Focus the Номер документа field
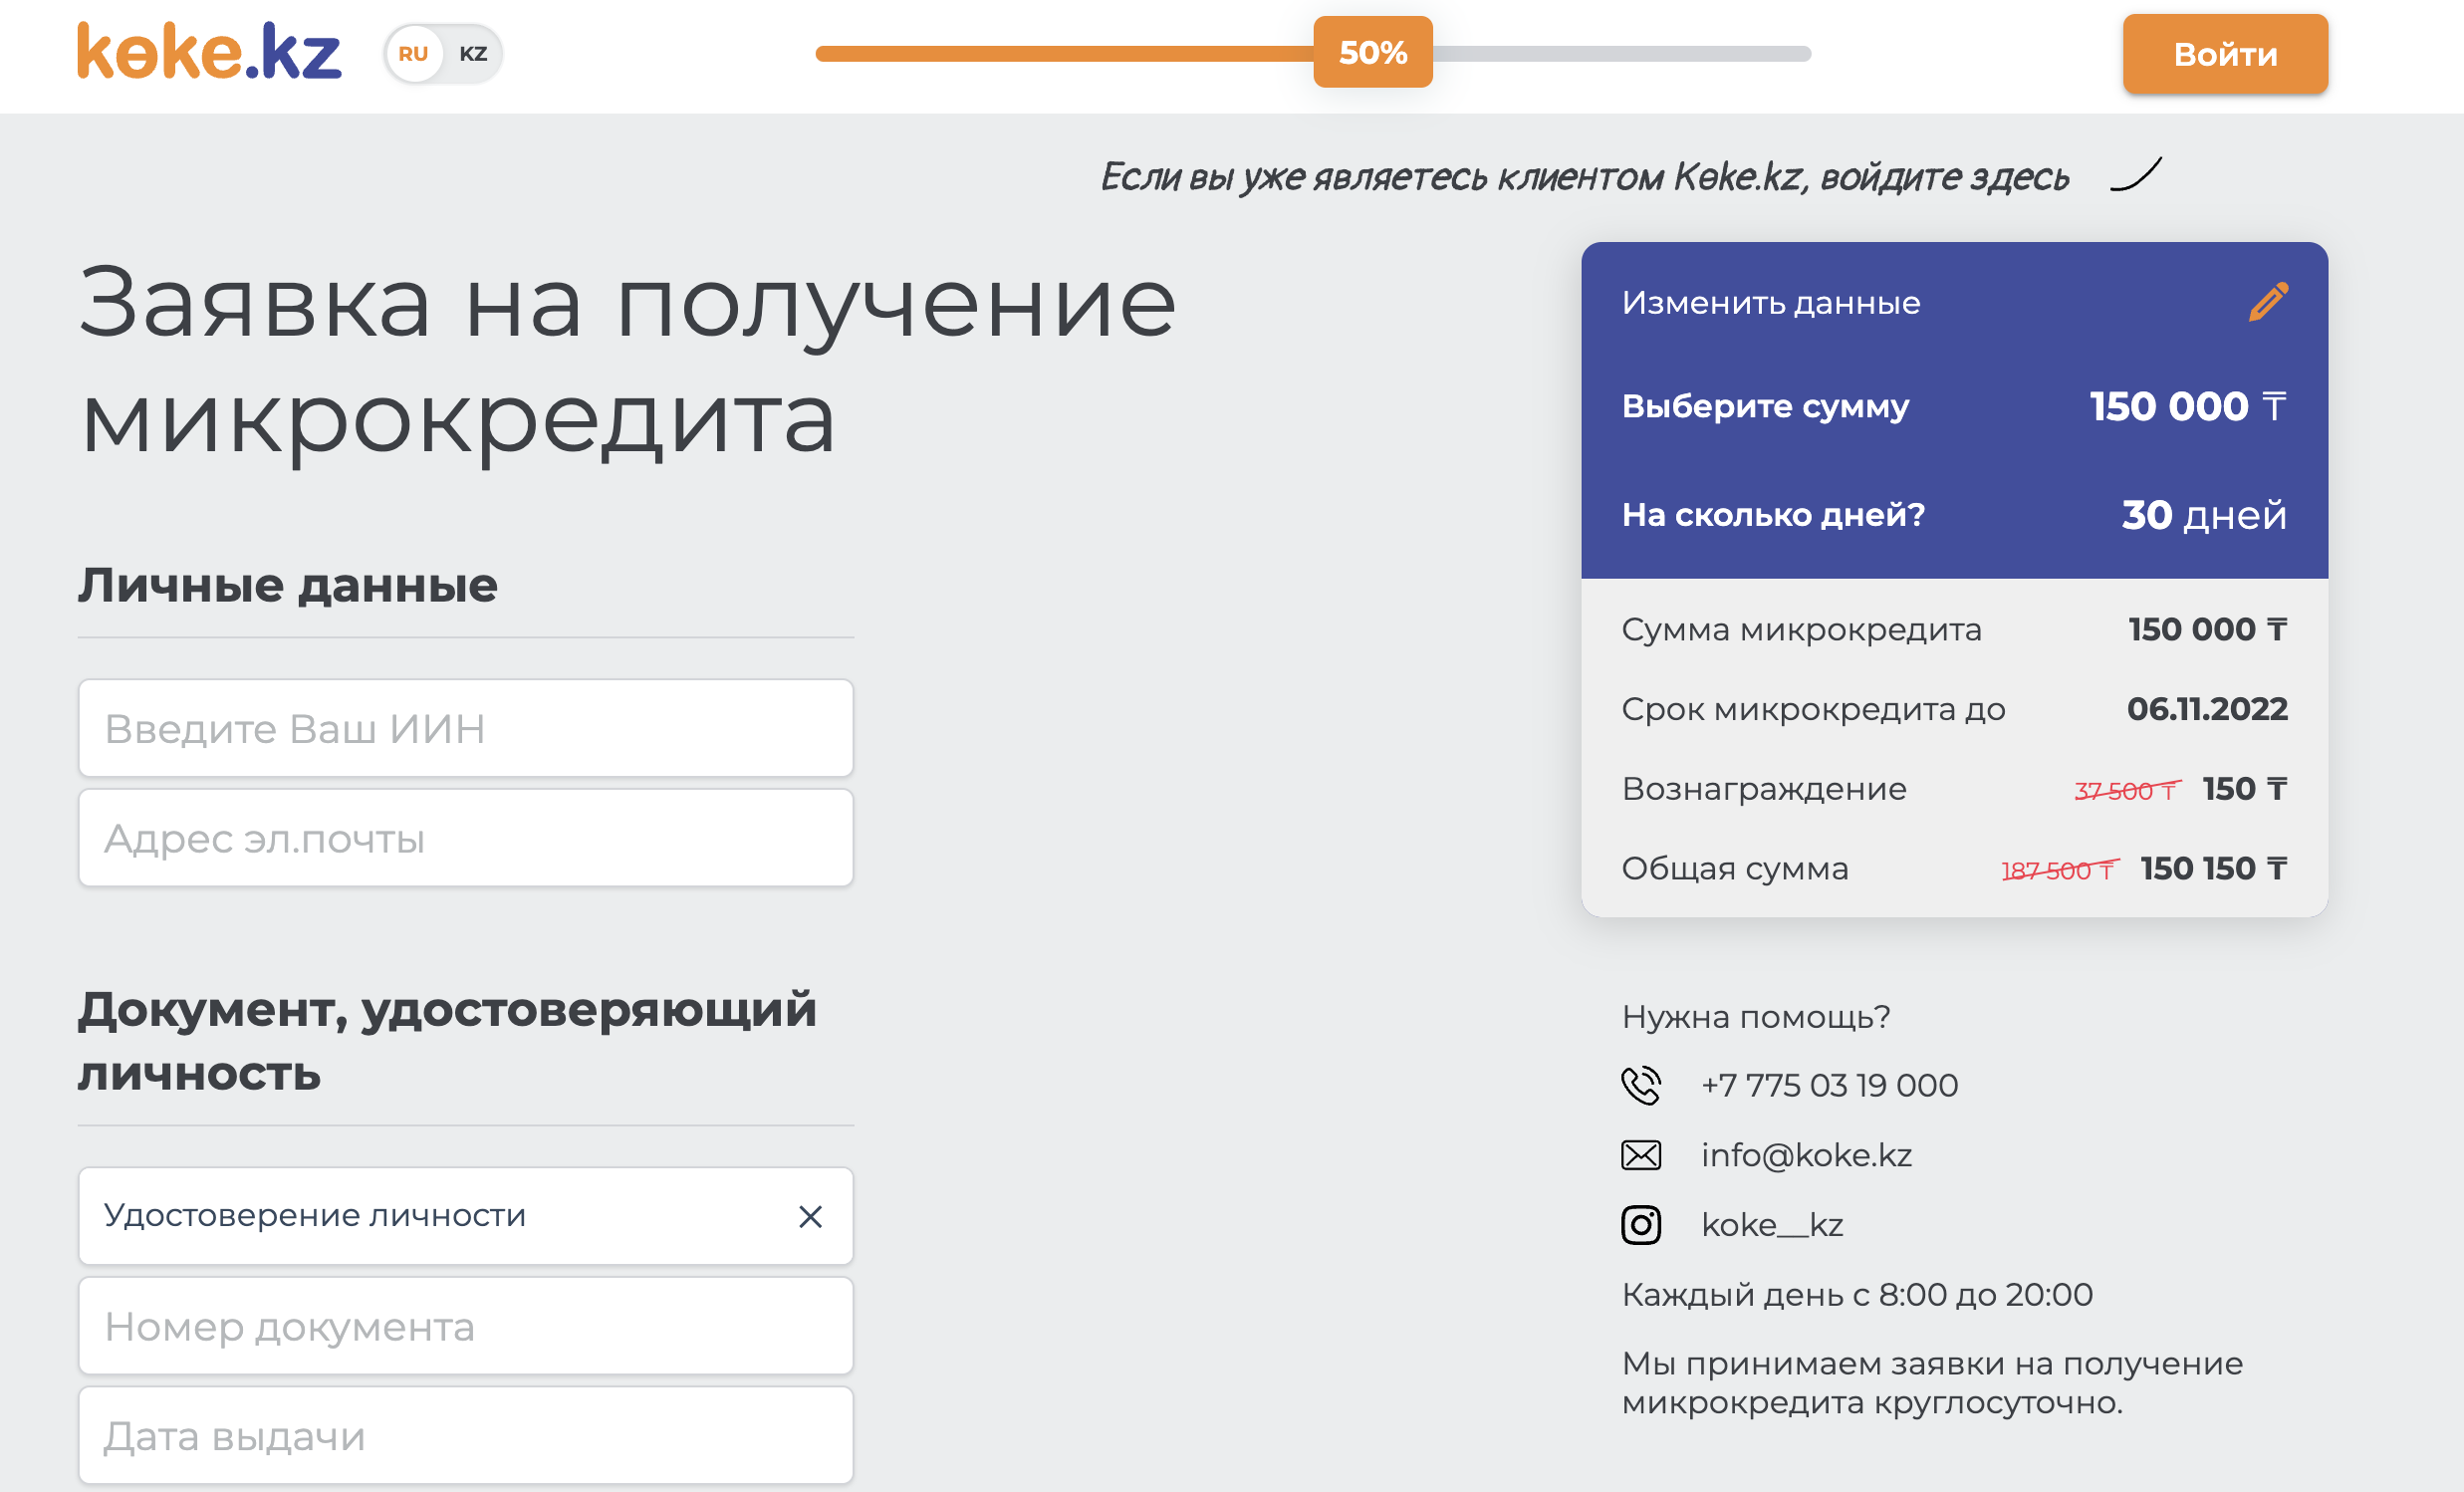The width and height of the screenshot is (2464, 1492). (x=466, y=1326)
